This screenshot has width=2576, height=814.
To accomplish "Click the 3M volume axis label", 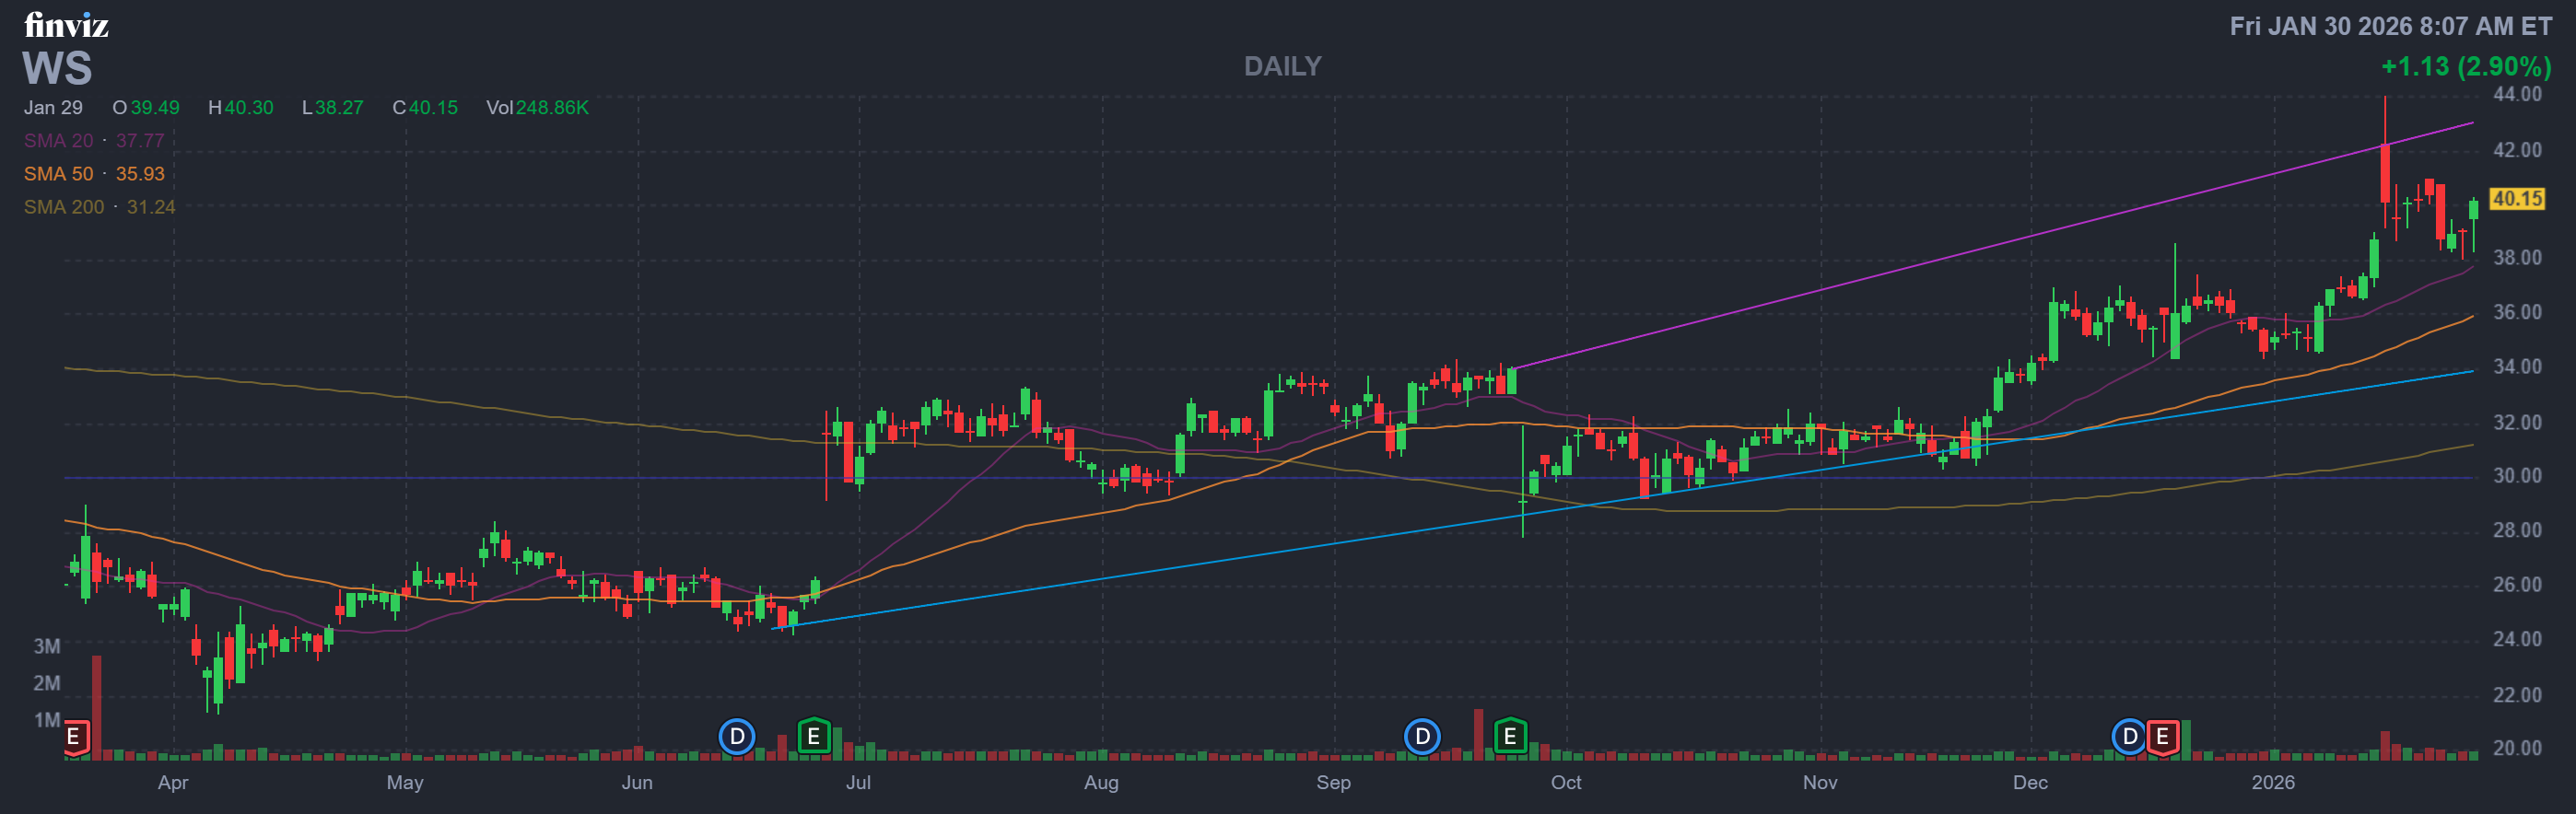I will 47,646.
